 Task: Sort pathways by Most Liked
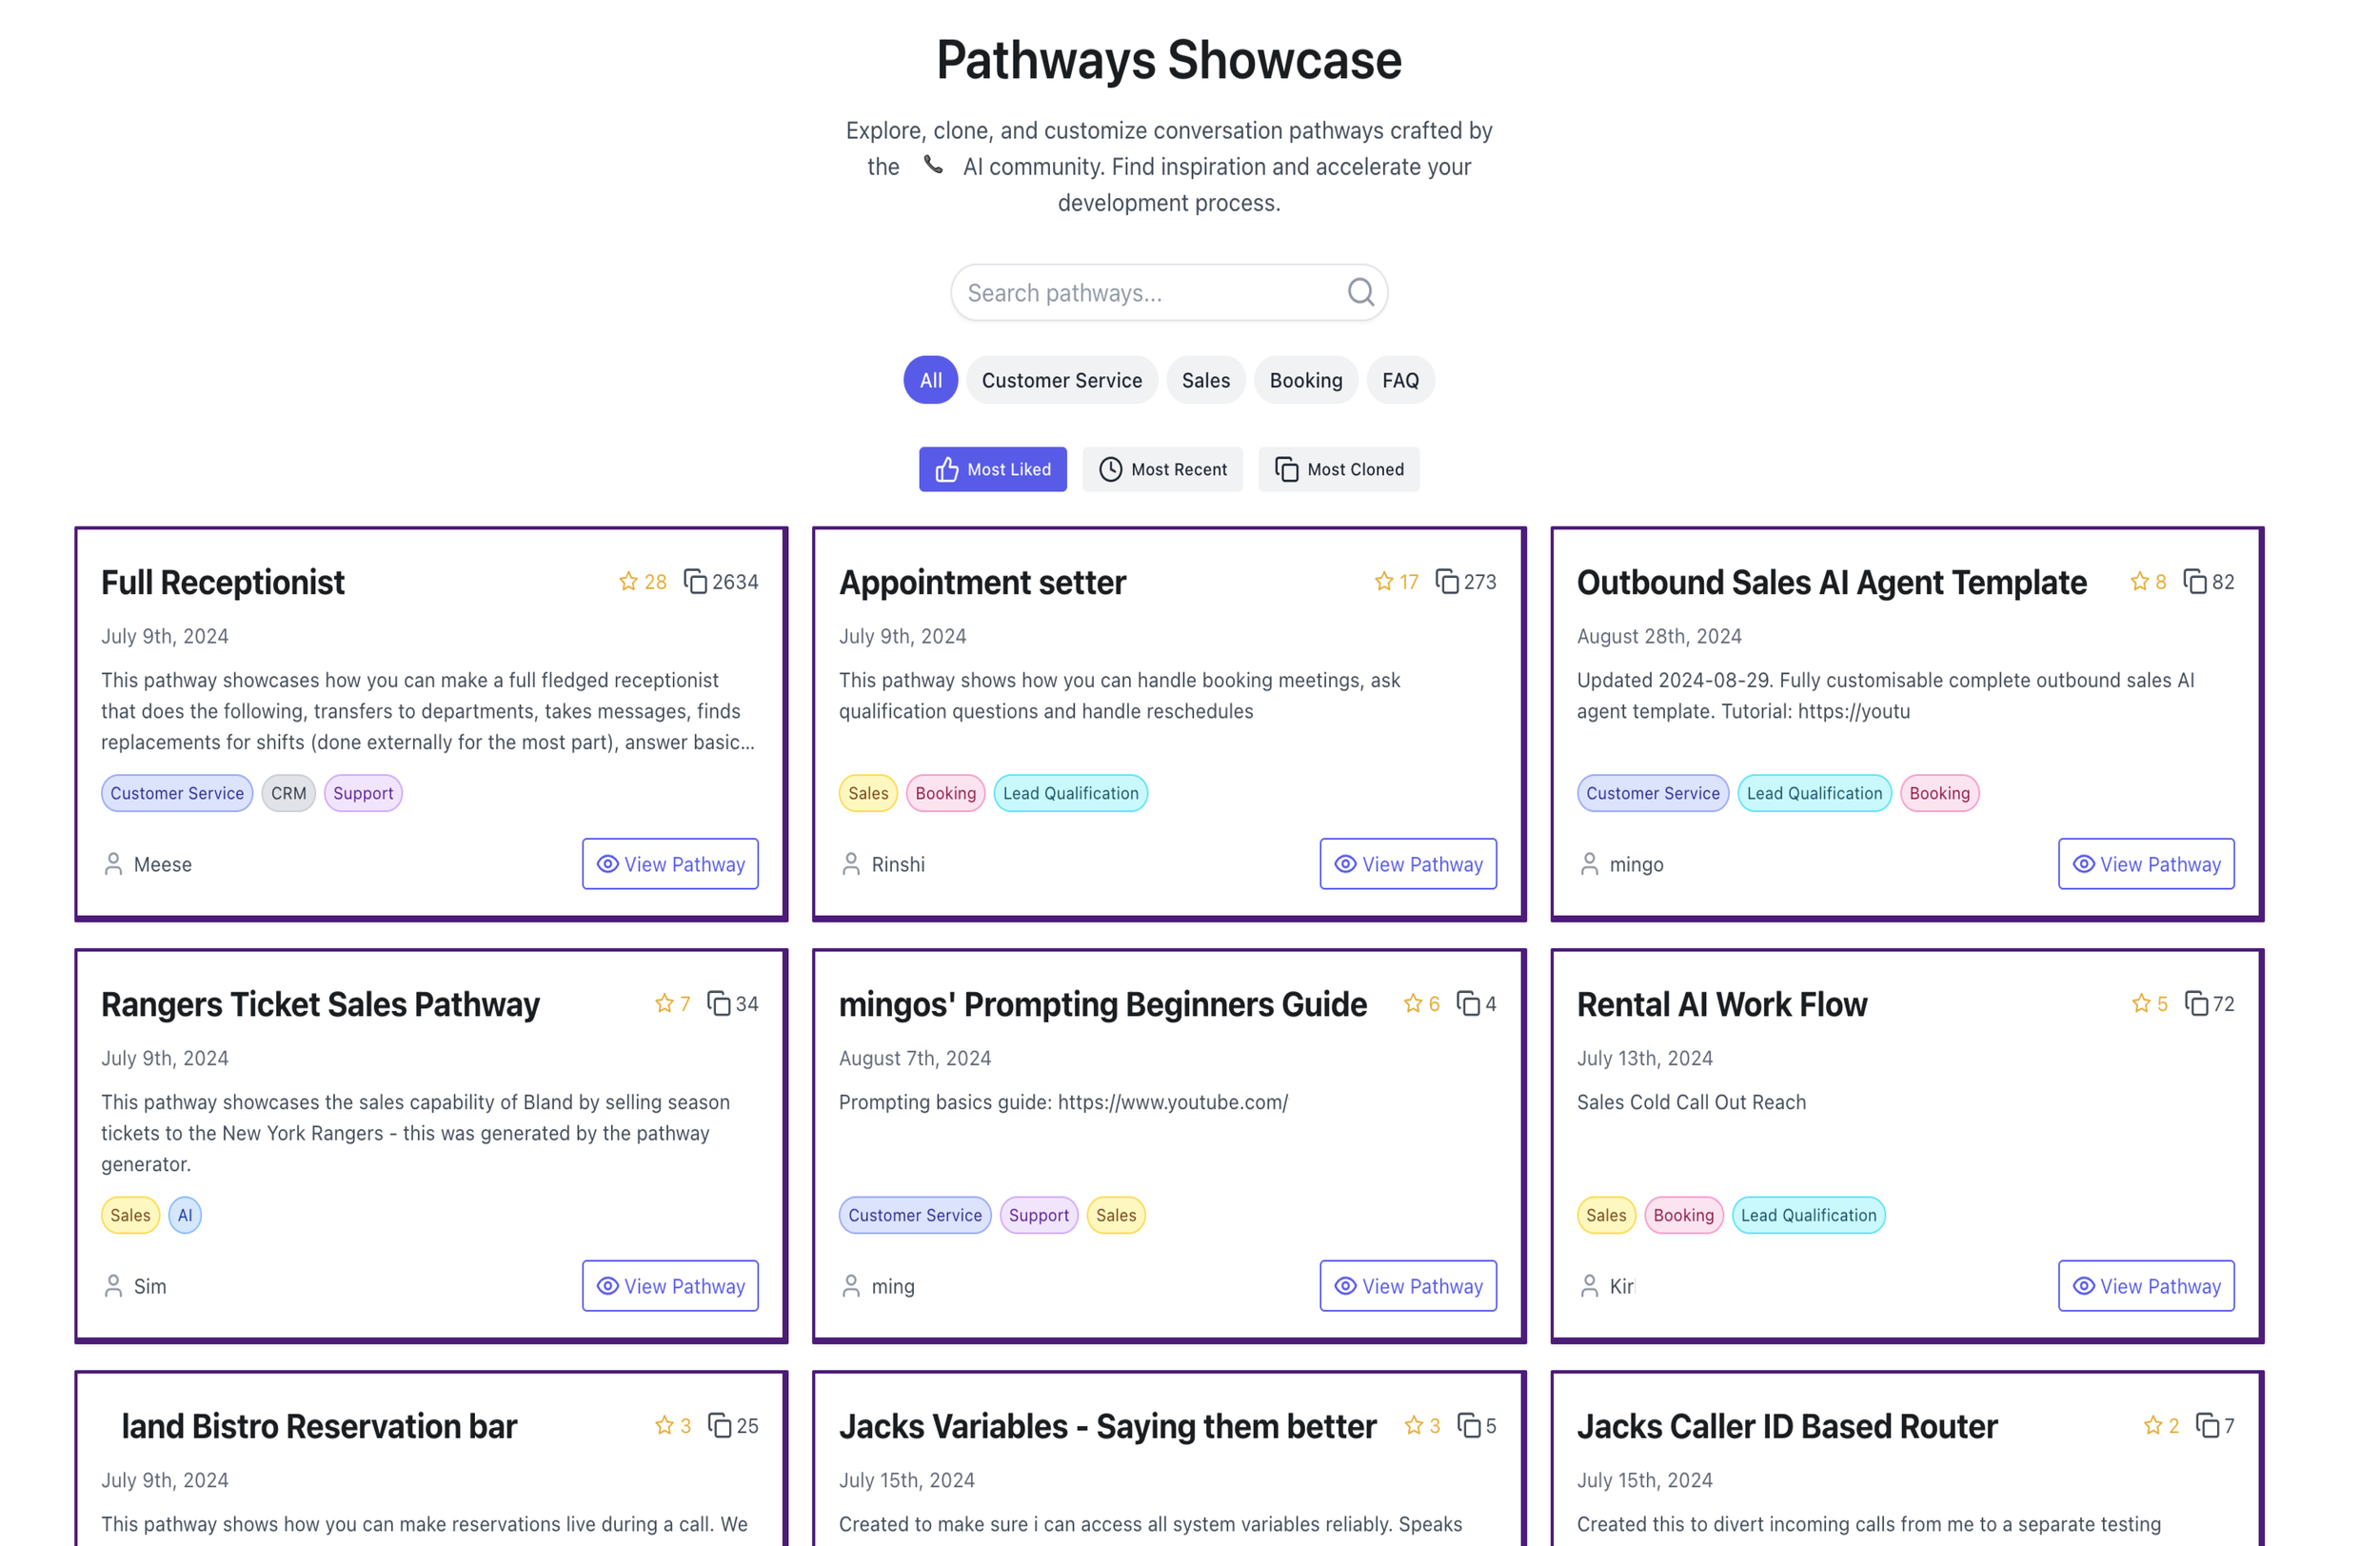pos(992,469)
